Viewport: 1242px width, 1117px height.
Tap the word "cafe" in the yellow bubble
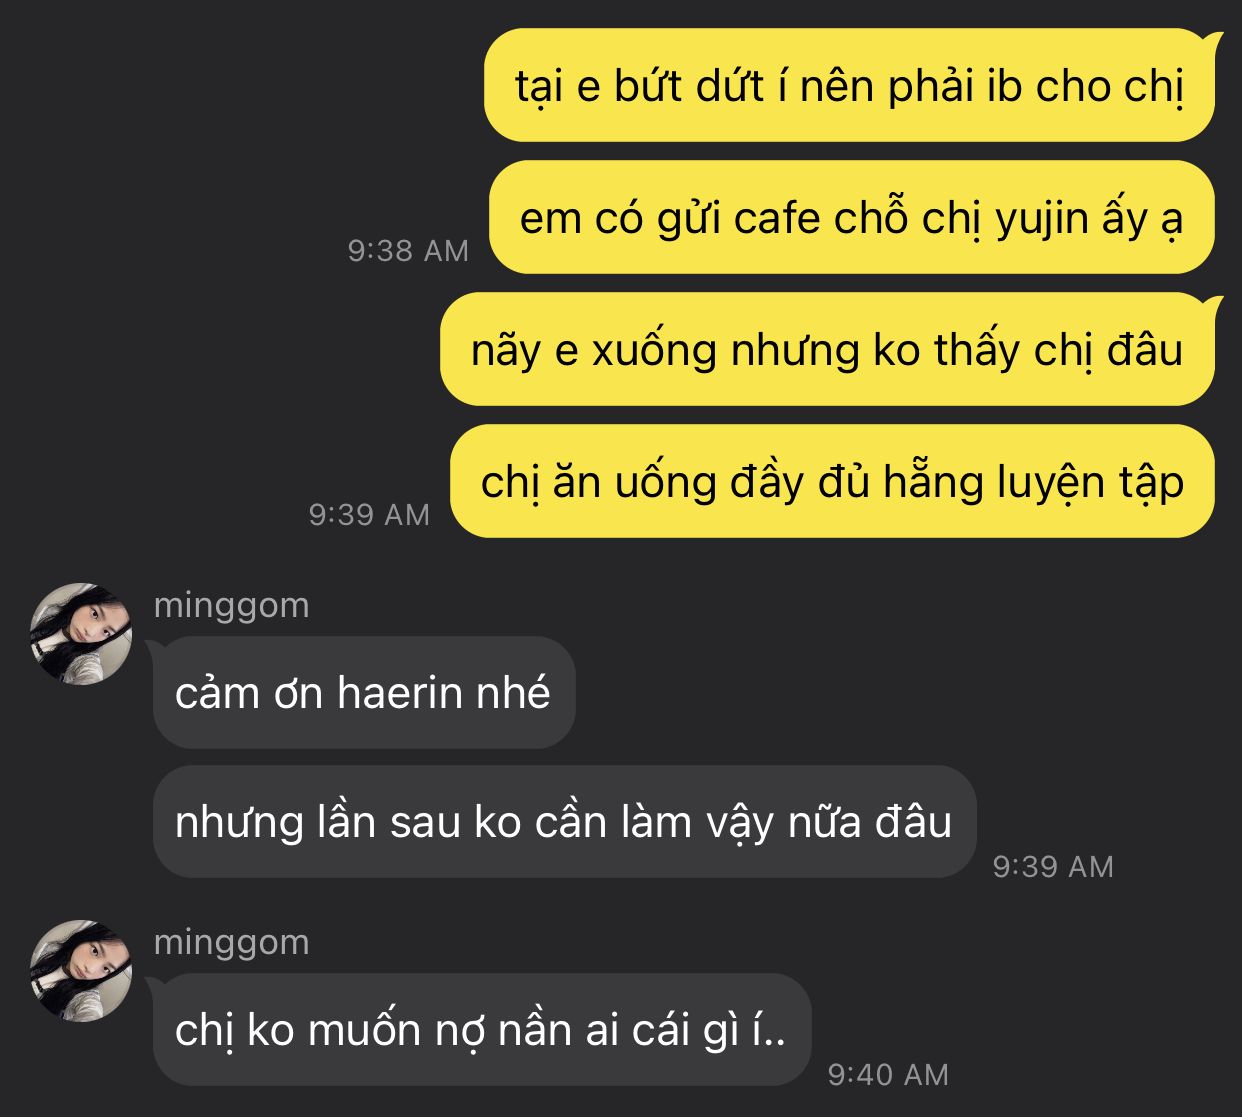777,218
